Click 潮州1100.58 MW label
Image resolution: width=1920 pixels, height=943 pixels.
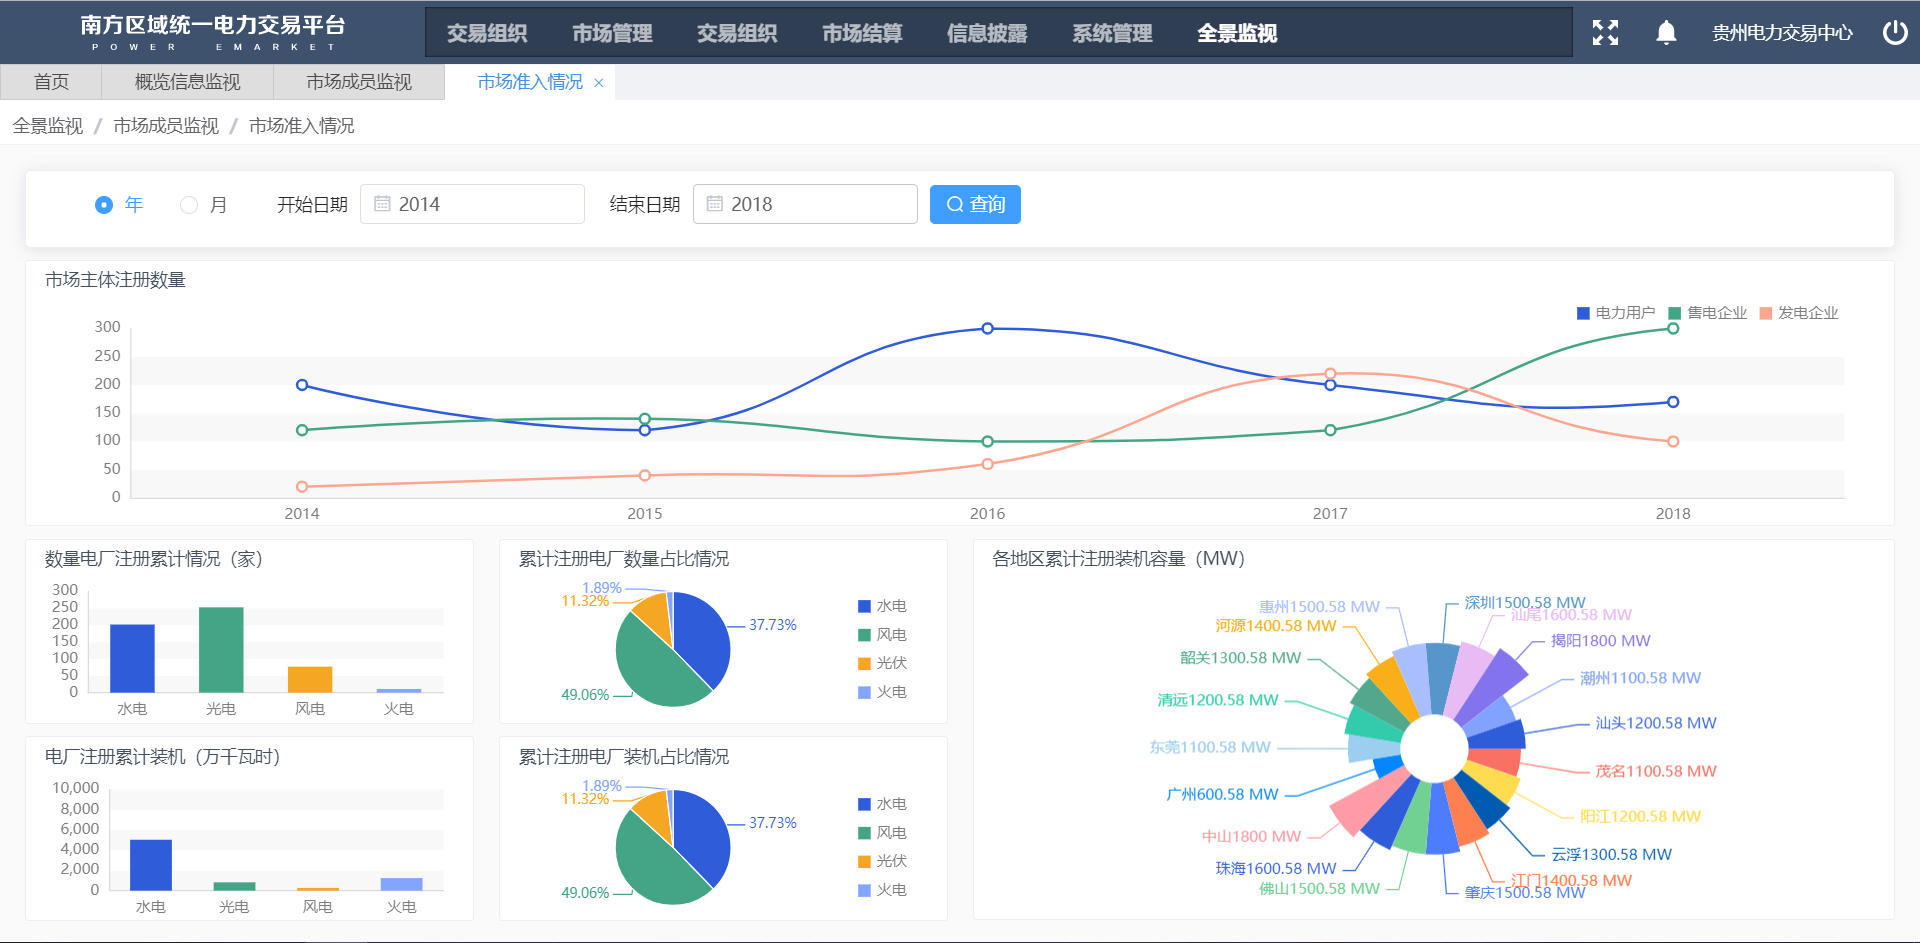click(x=1640, y=678)
